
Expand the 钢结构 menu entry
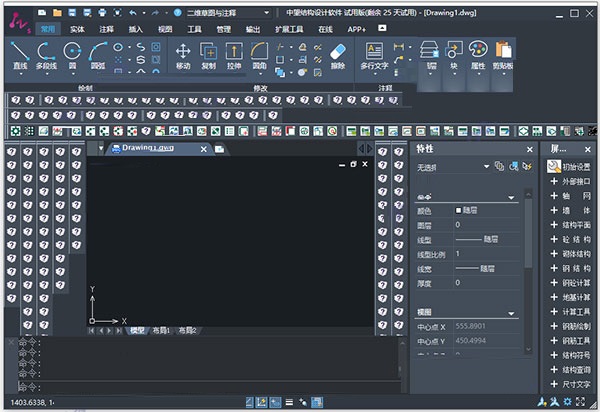coord(570,268)
